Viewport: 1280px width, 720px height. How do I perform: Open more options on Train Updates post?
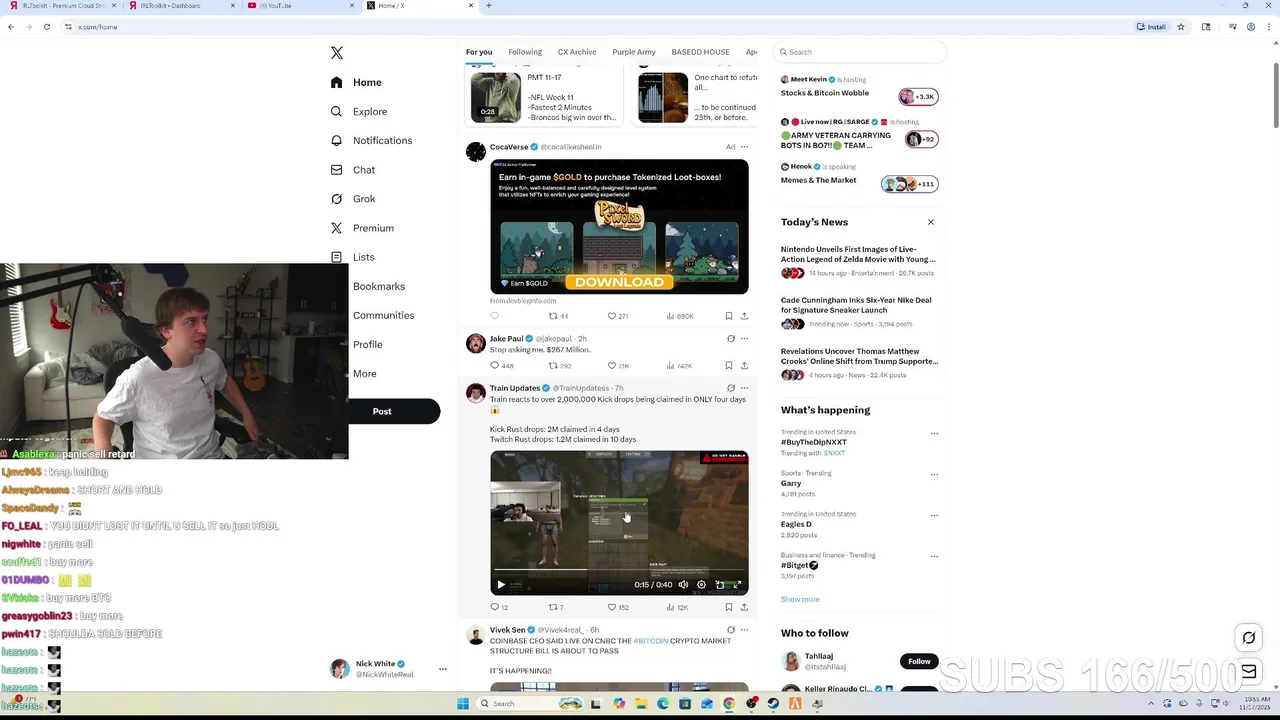[744, 388]
